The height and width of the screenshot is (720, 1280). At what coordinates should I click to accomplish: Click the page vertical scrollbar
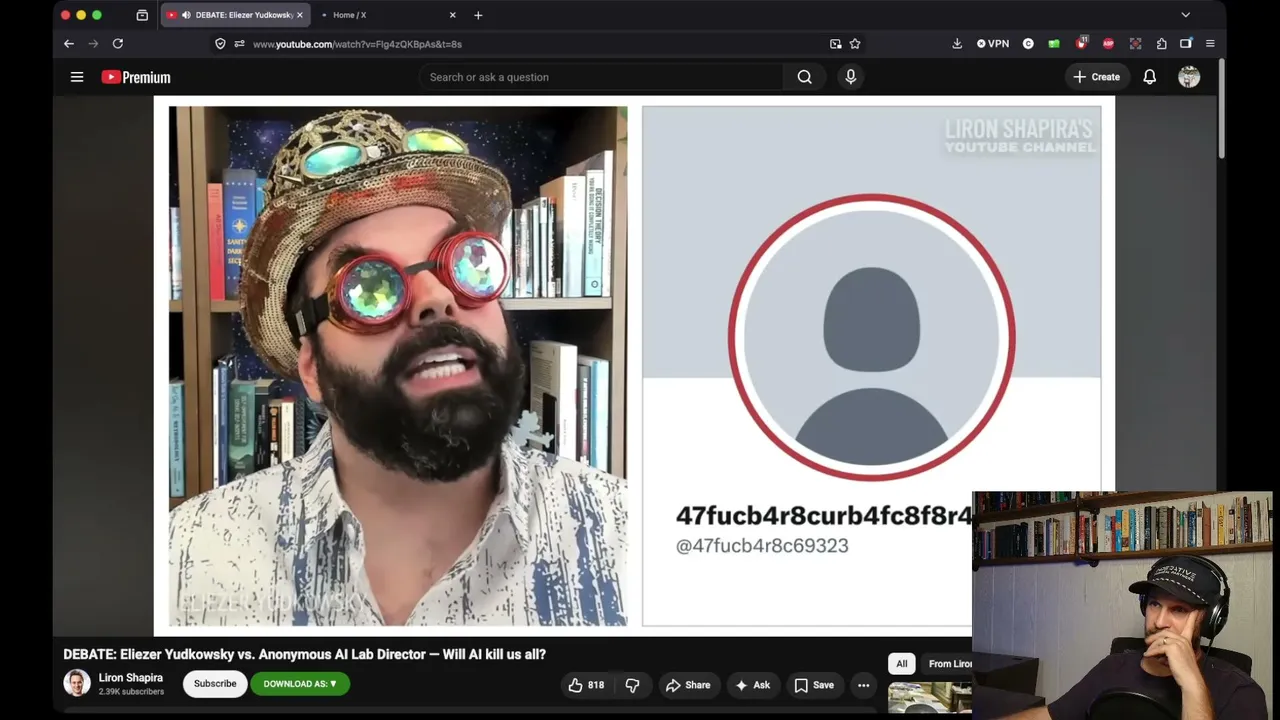[x=1222, y=108]
